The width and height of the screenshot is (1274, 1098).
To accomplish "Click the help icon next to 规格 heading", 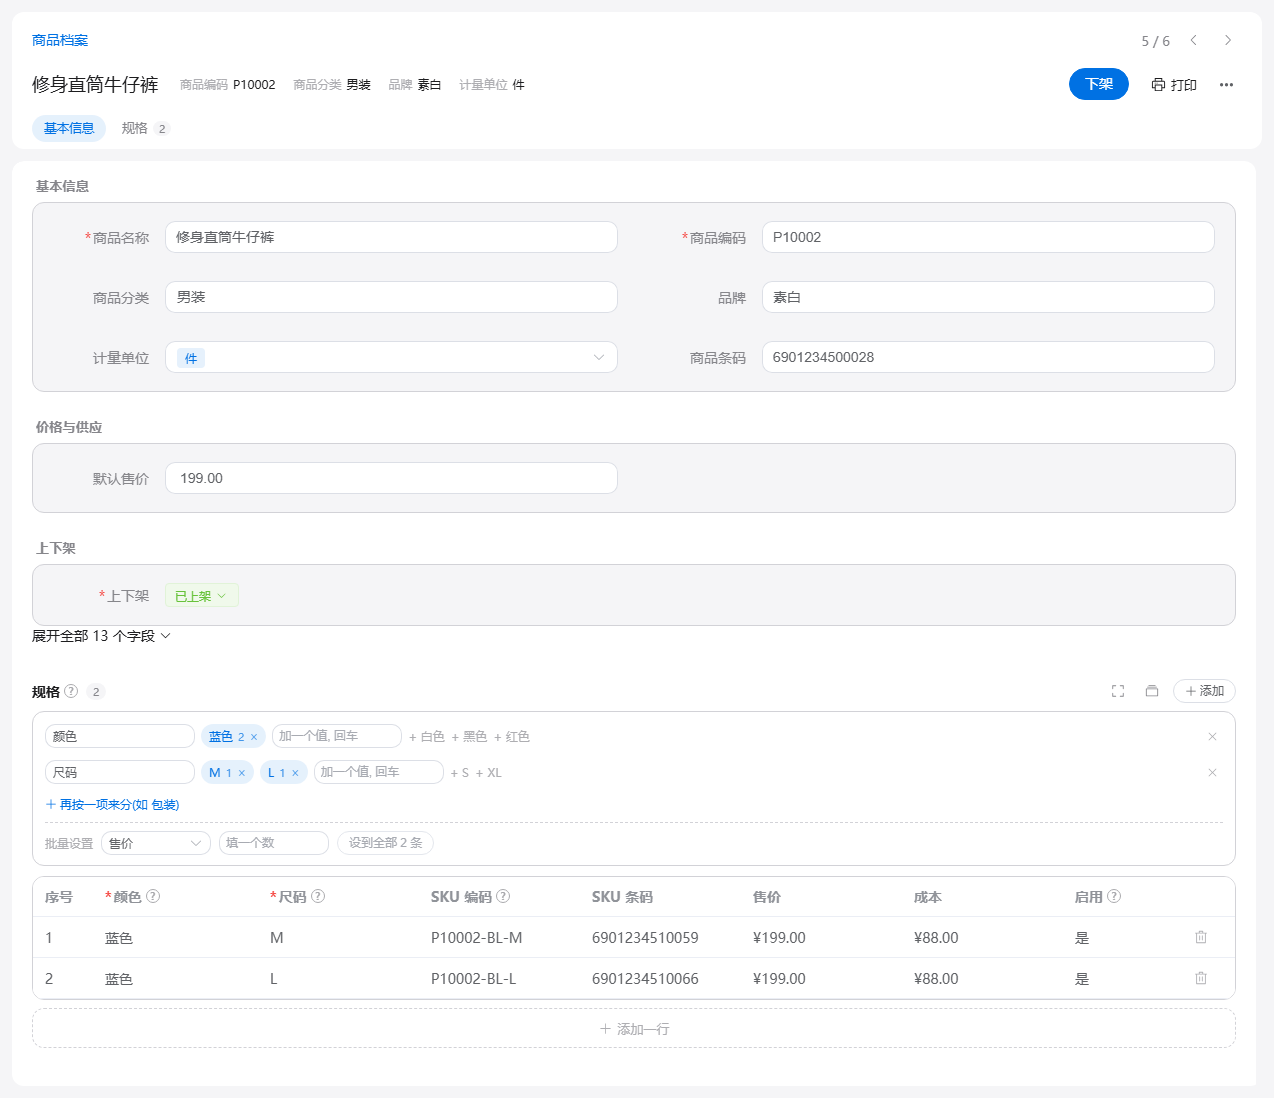I will click(x=71, y=691).
